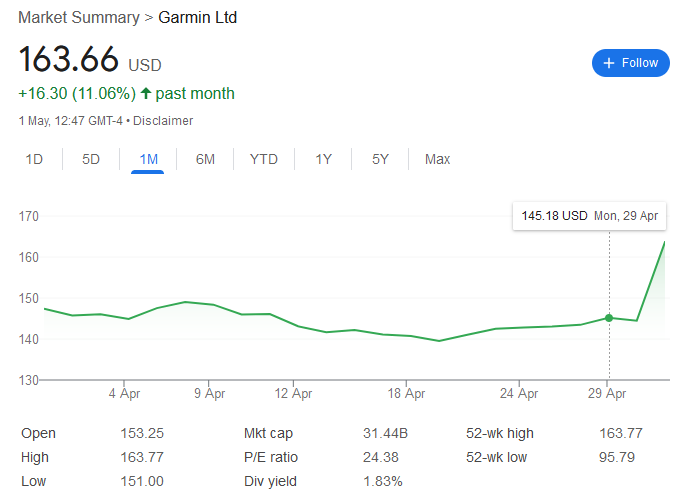The image size is (682, 495).
Task: Click the 4 Apr axis label
Action: (124, 394)
